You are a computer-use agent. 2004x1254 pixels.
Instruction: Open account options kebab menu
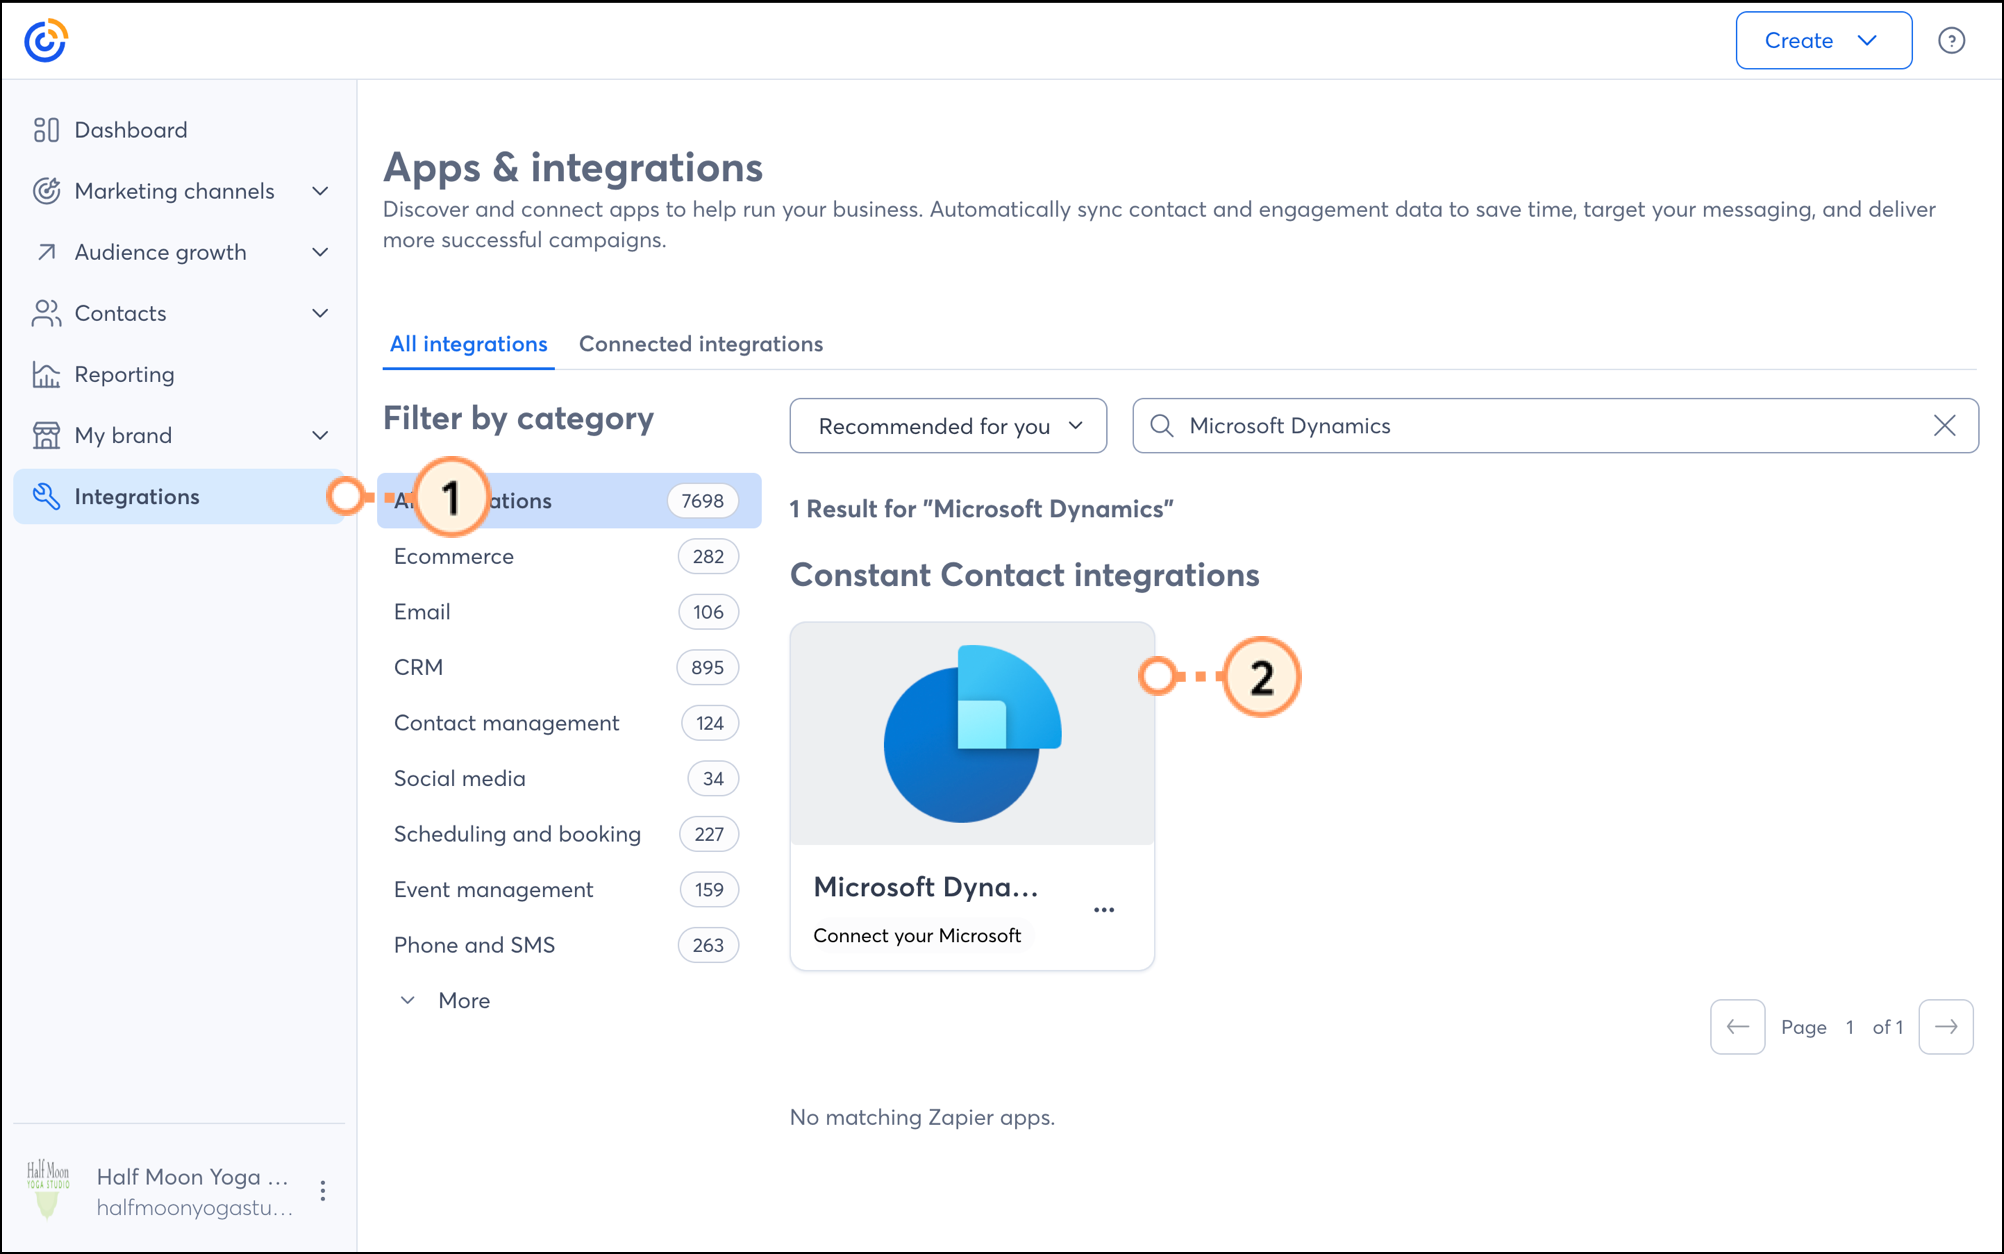322,1191
